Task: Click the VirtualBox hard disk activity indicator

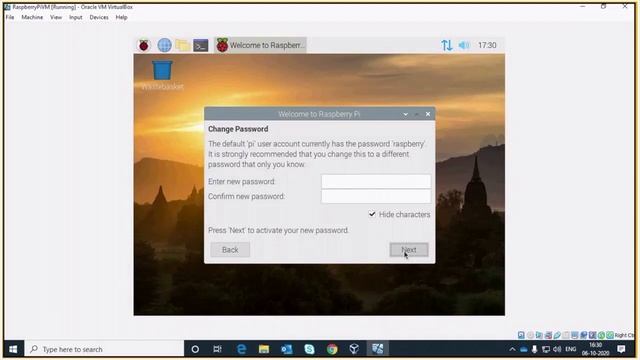Action: pos(521,335)
